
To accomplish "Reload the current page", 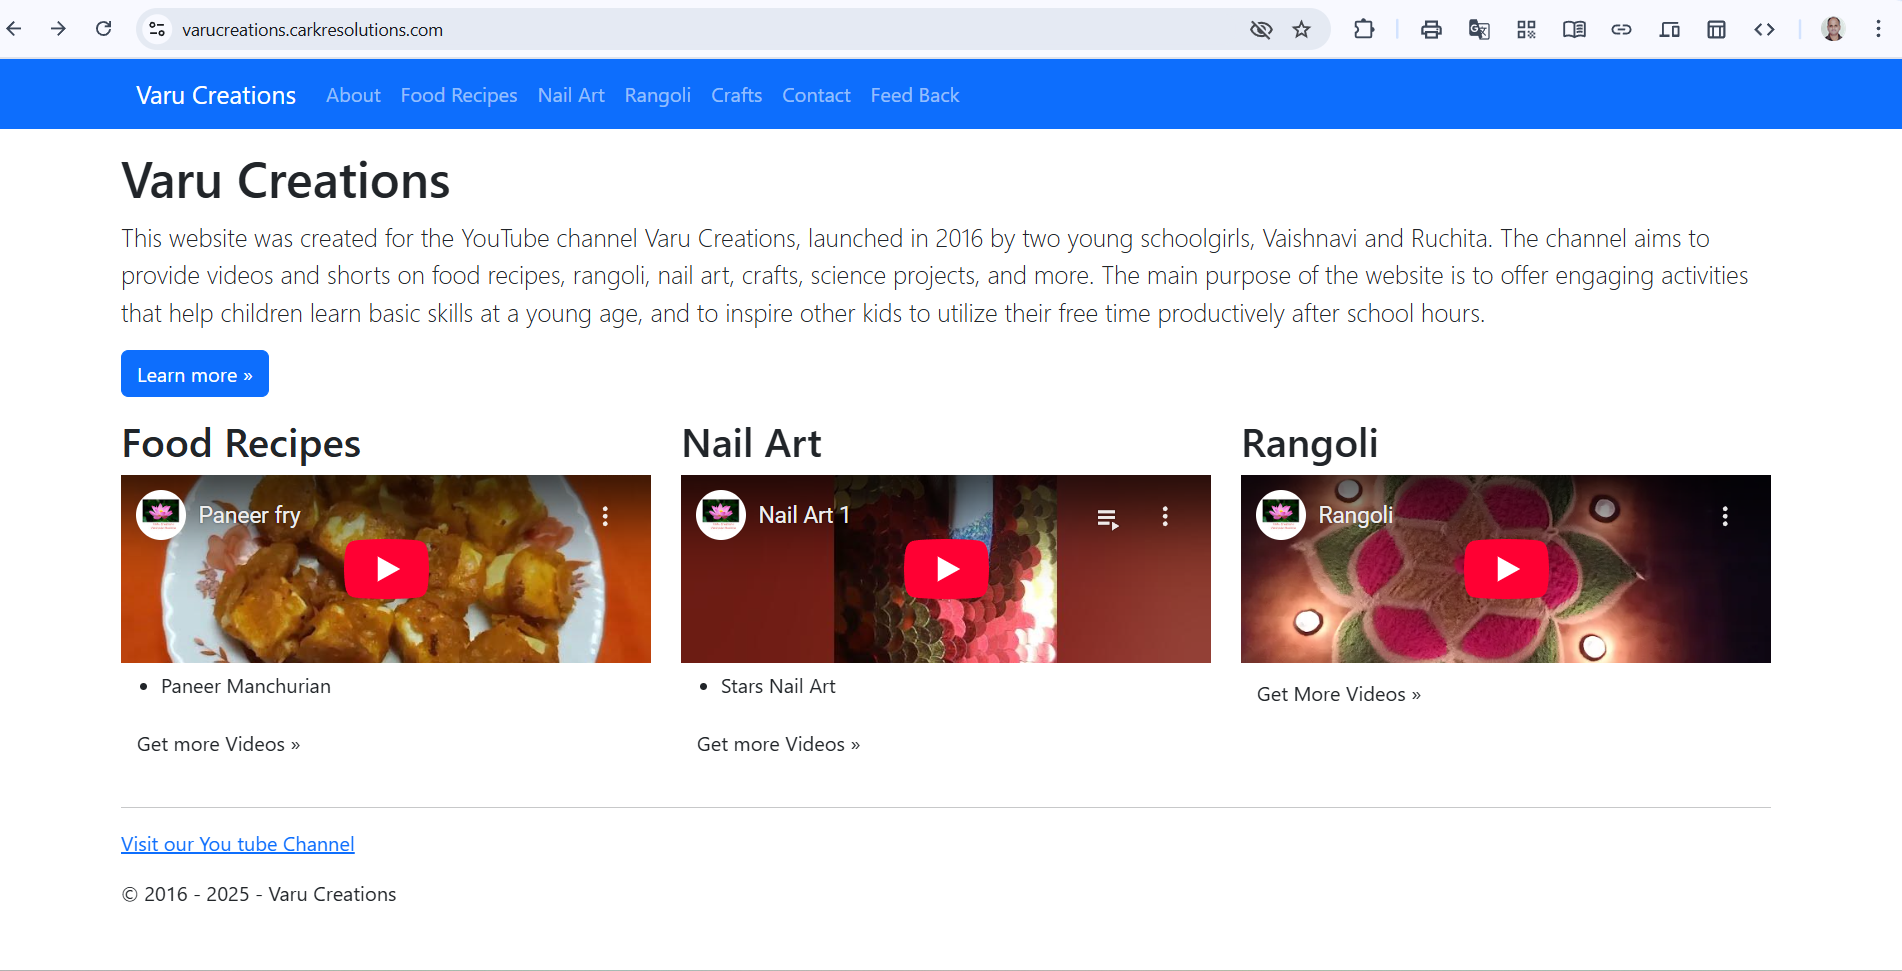I will click(x=103, y=29).
